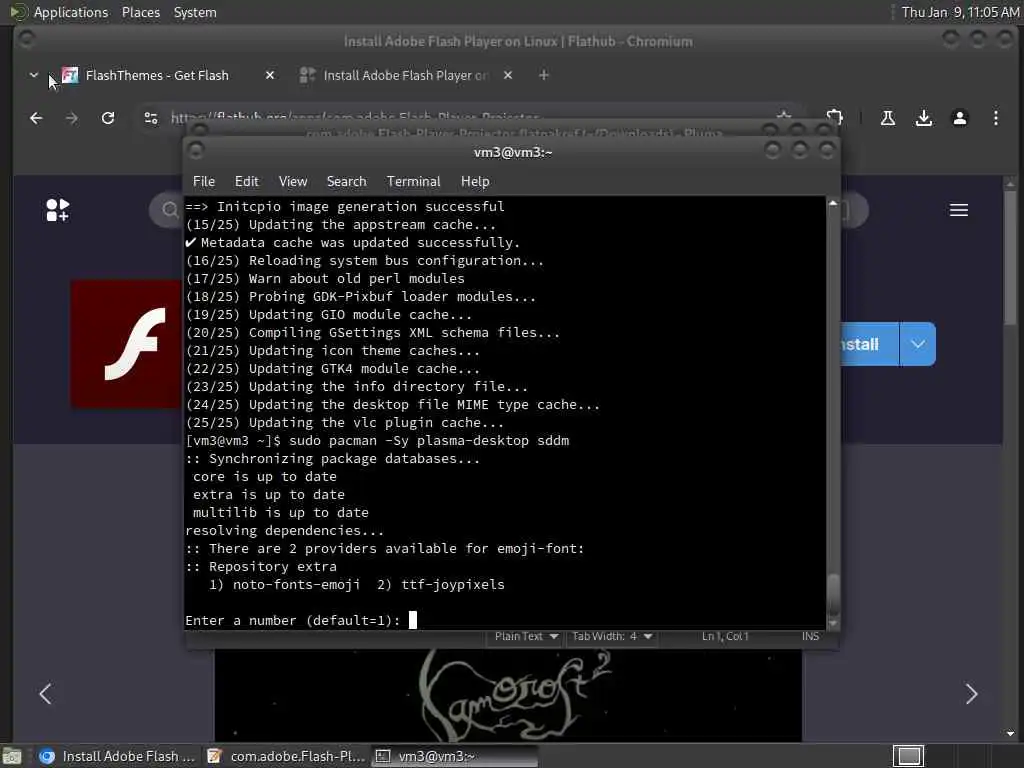Open the Tab Width dropdown in Pluma
This screenshot has height=768, width=1024.
(x=611, y=636)
